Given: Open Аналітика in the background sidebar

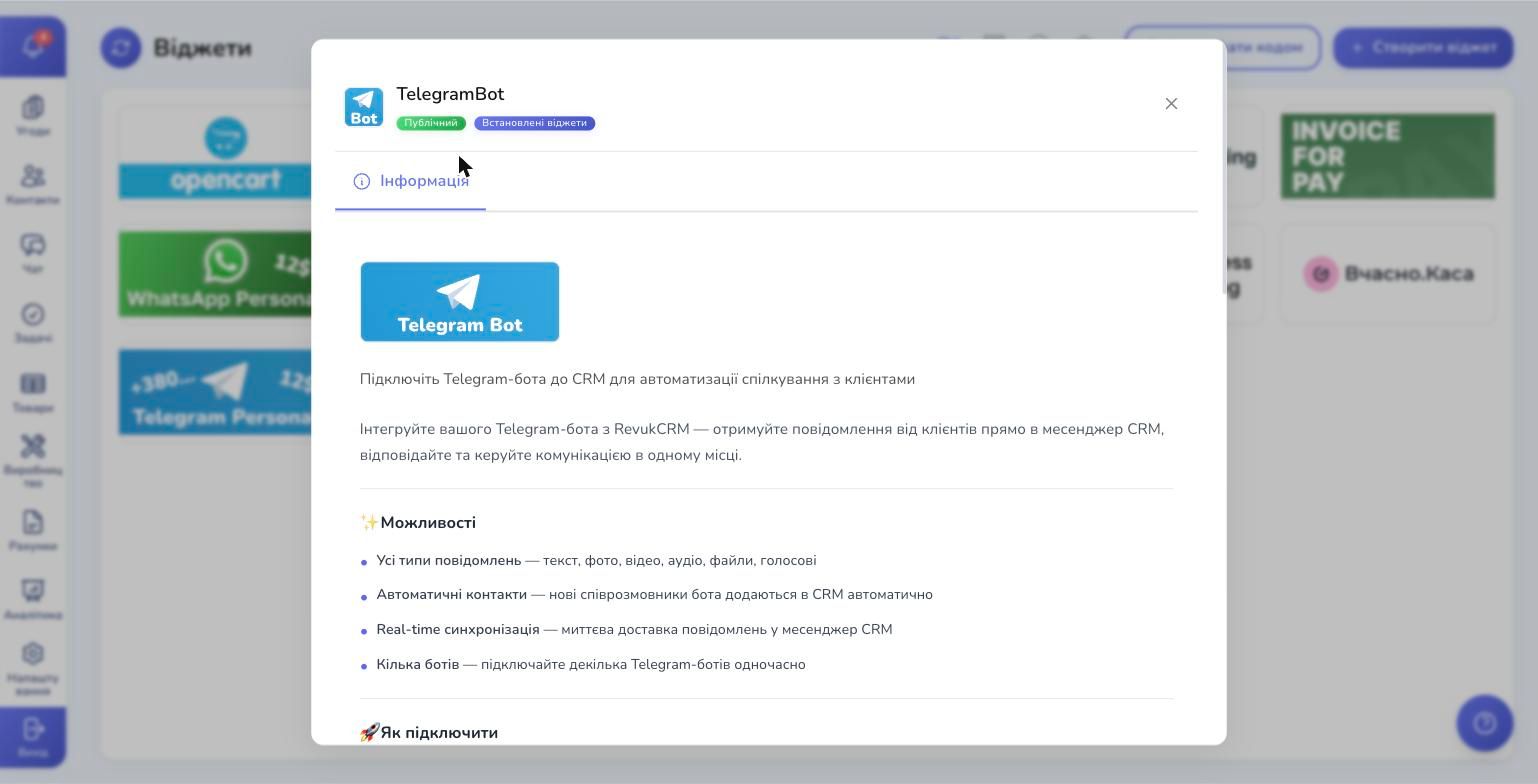Looking at the screenshot, I should (33, 600).
